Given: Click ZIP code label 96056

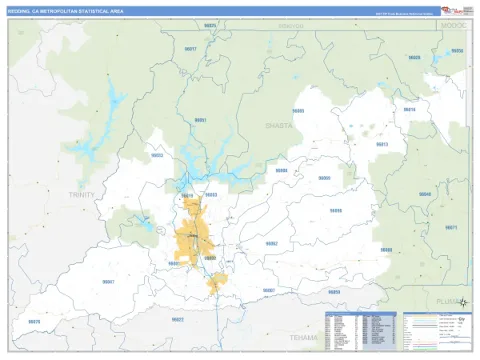Looking at the screenshot, I should 457,51.
